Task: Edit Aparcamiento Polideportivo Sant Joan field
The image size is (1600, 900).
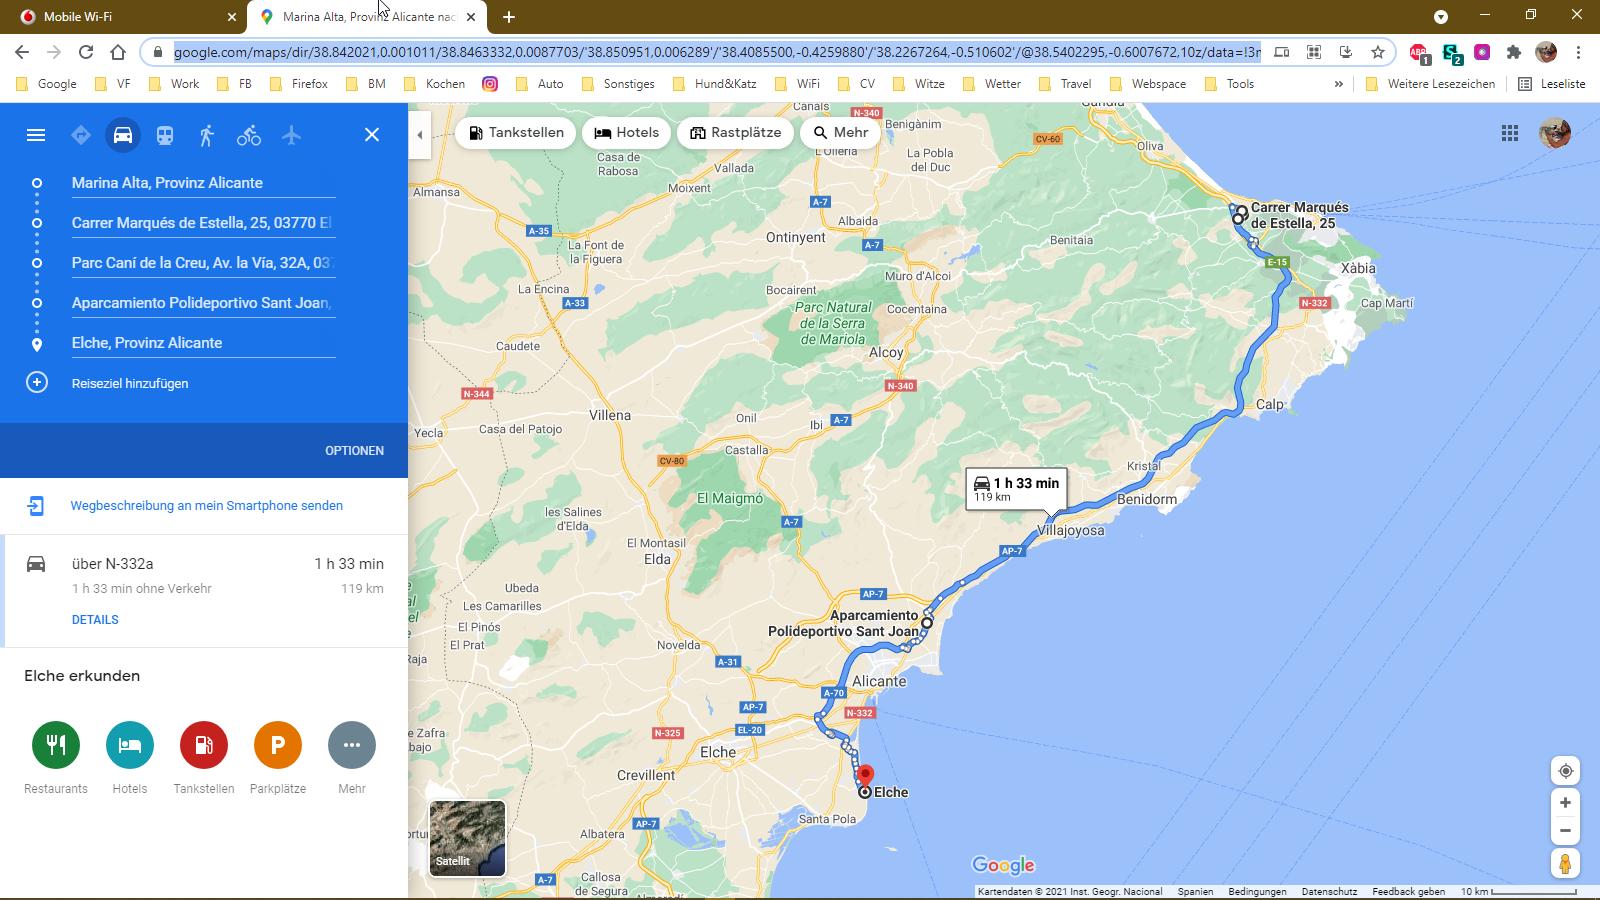Action: point(203,303)
